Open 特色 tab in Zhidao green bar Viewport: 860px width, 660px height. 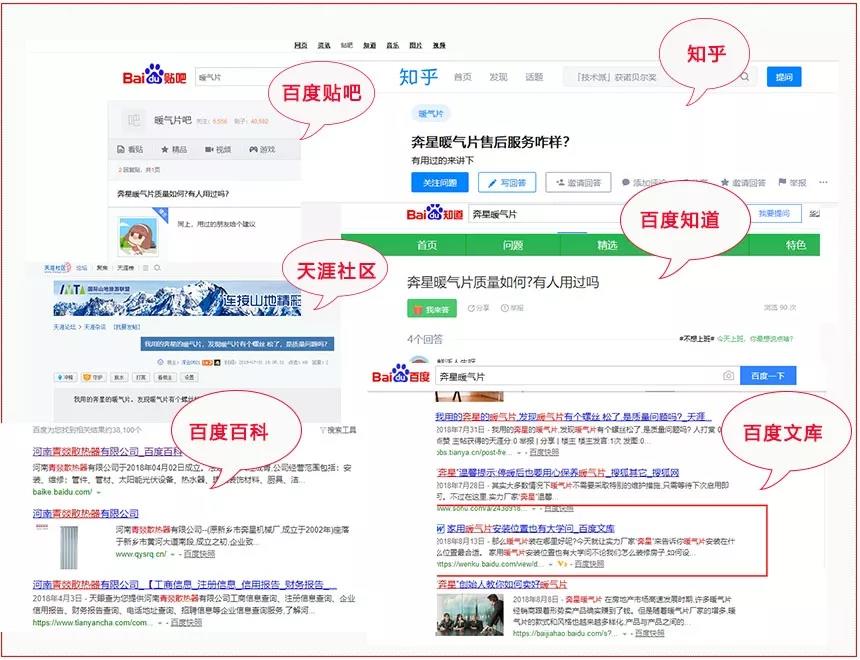click(795, 245)
